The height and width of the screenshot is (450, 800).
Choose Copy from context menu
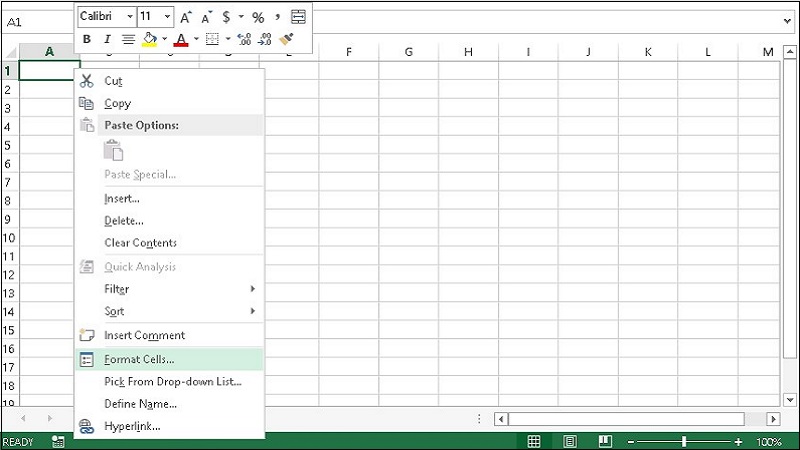pos(169,103)
